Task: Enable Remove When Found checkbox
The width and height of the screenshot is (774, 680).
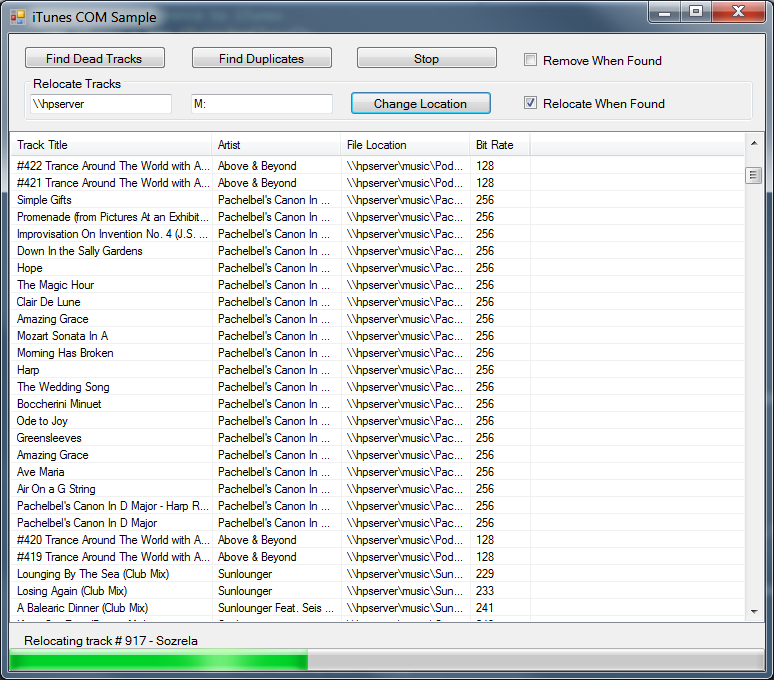Action: (530, 60)
